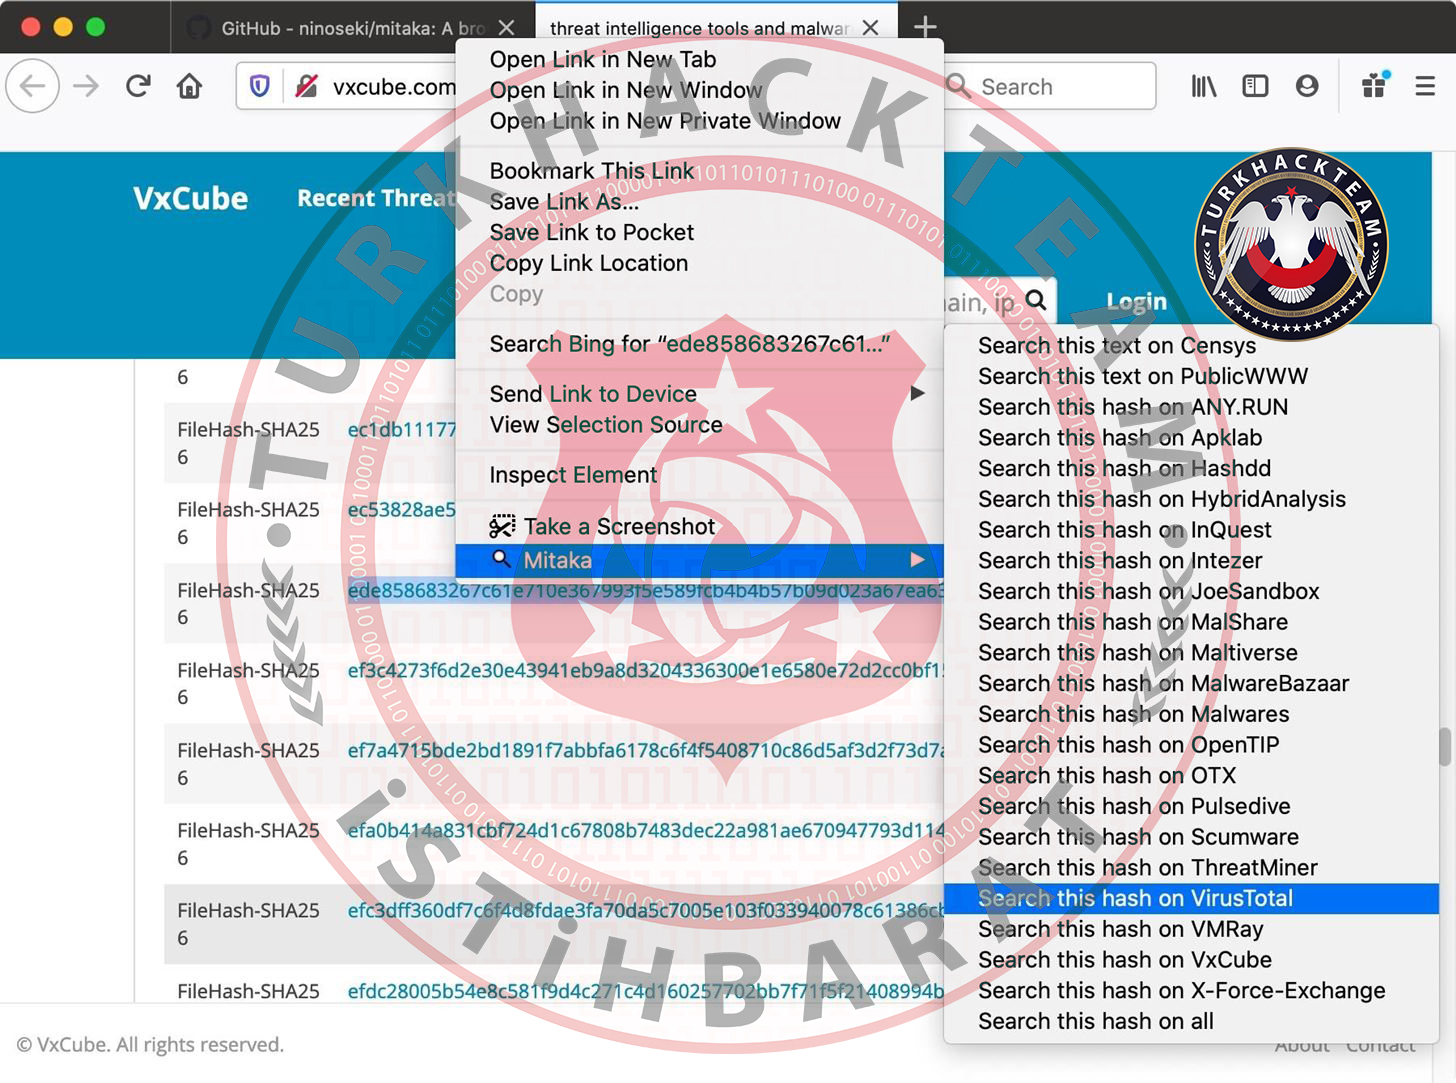The width and height of the screenshot is (1456, 1083).
Task: Select Search this hash on Malwares
Action: pyautogui.click(x=1191, y=715)
